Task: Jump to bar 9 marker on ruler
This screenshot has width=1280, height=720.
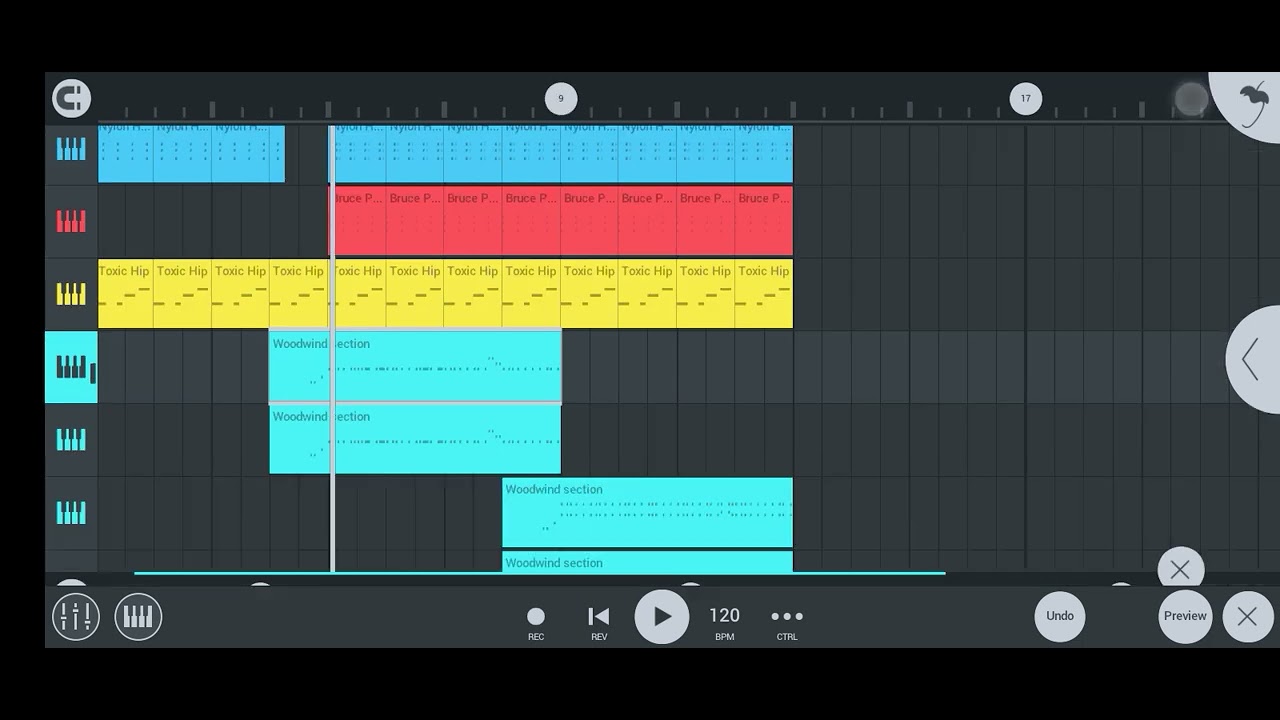Action: 561,98
